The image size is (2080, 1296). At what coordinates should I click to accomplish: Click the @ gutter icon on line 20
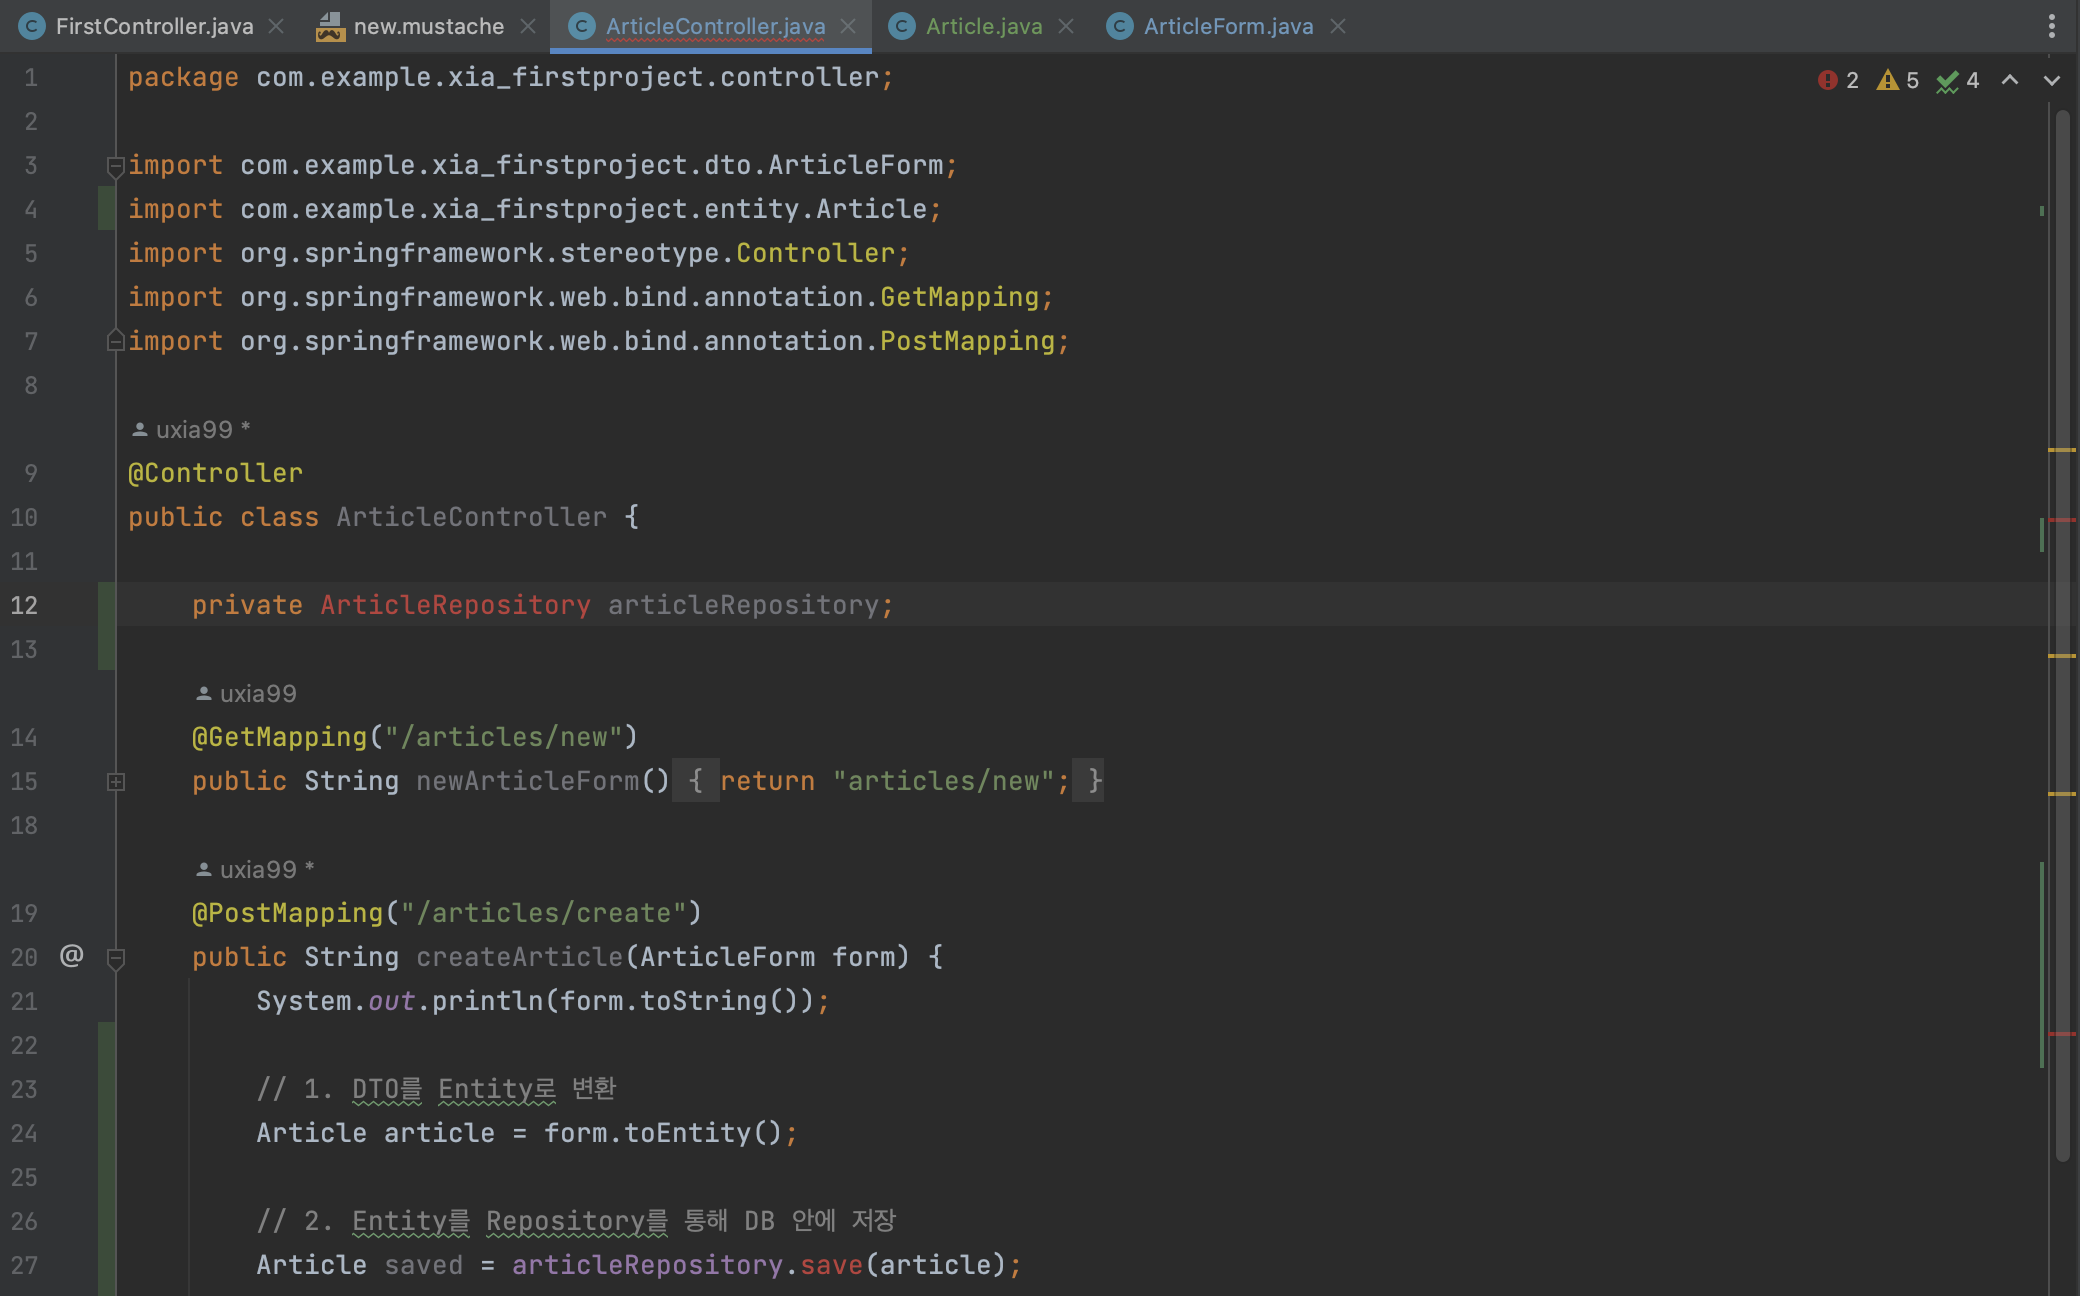click(71, 956)
